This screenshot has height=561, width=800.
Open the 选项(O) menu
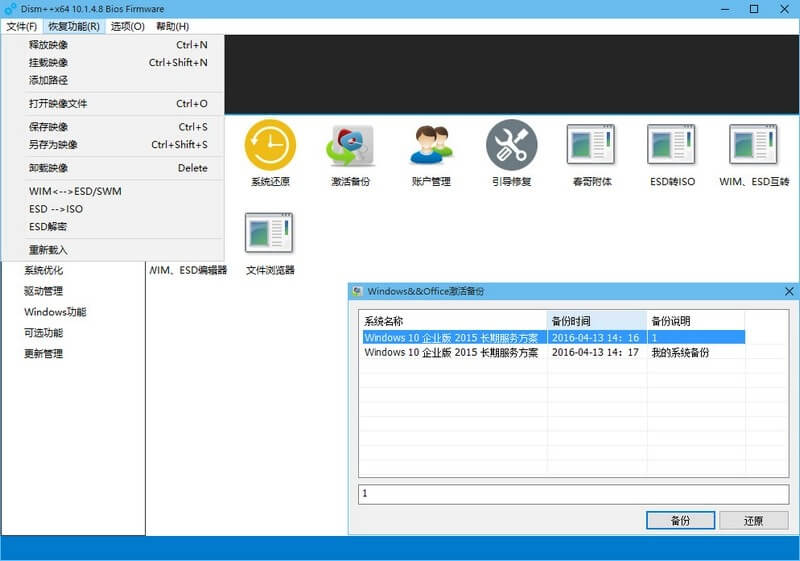click(x=127, y=26)
